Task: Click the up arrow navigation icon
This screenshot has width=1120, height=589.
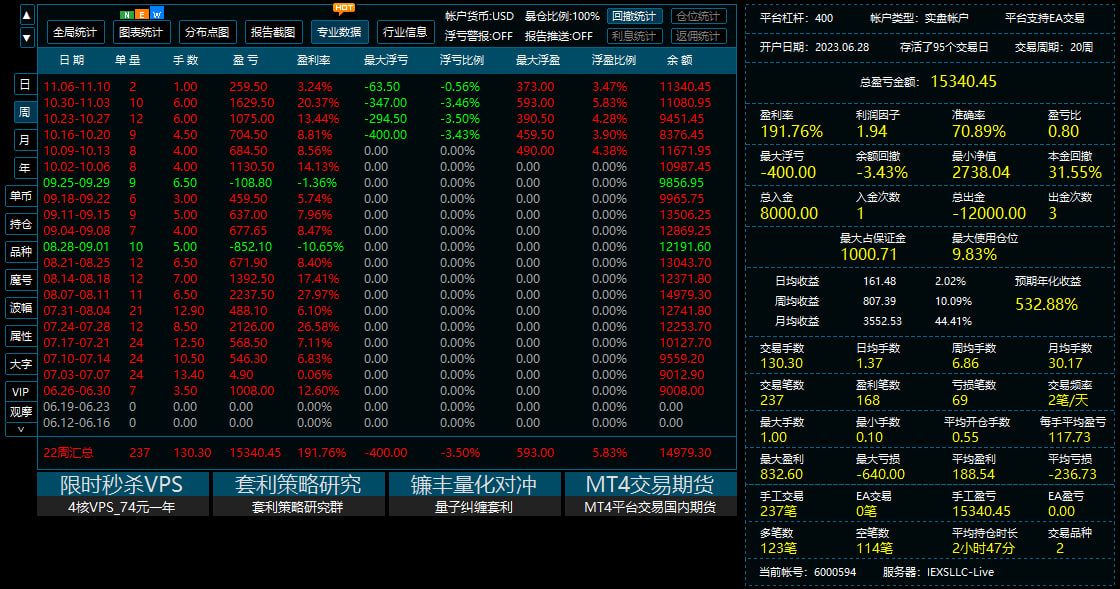Action: click(26, 14)
